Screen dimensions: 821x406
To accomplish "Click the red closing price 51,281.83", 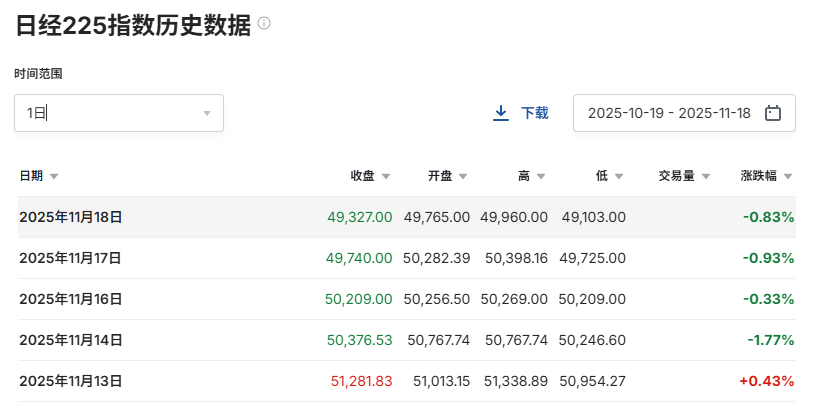I will 361,381.
